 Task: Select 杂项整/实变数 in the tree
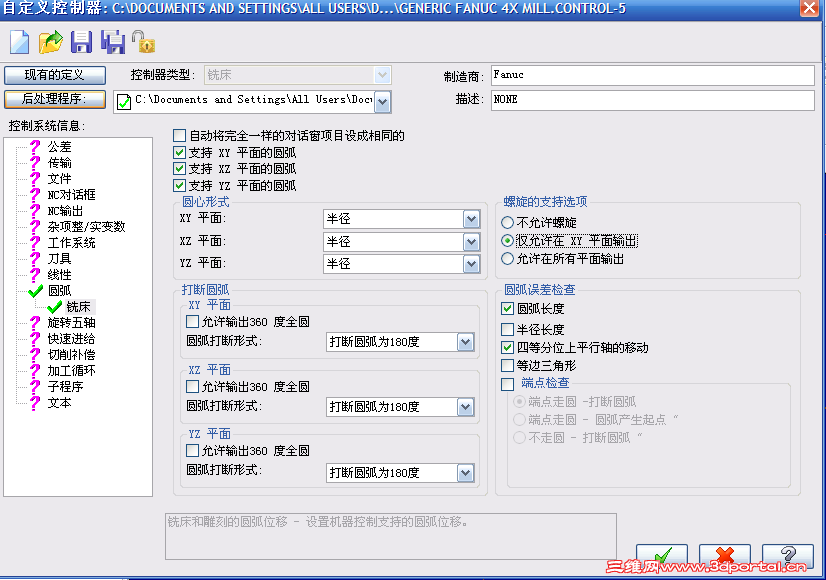click(86, 227)
